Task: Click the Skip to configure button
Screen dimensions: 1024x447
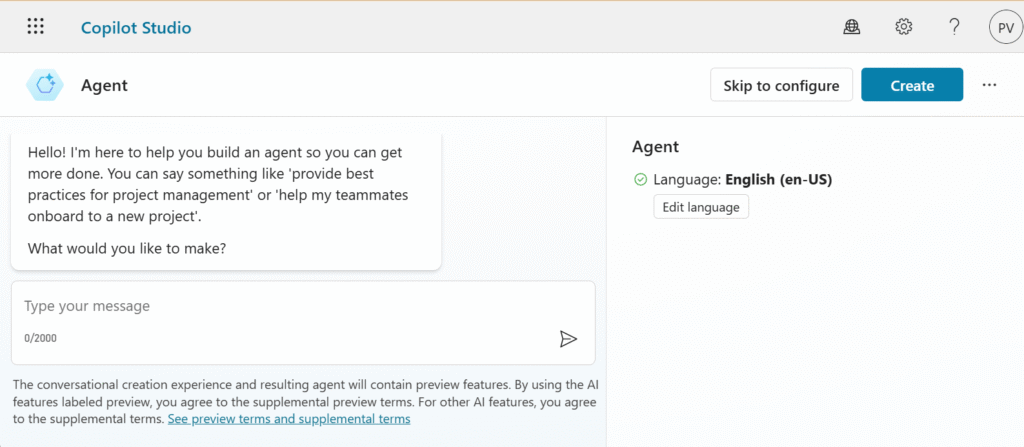Action: (x=781, y=85)
